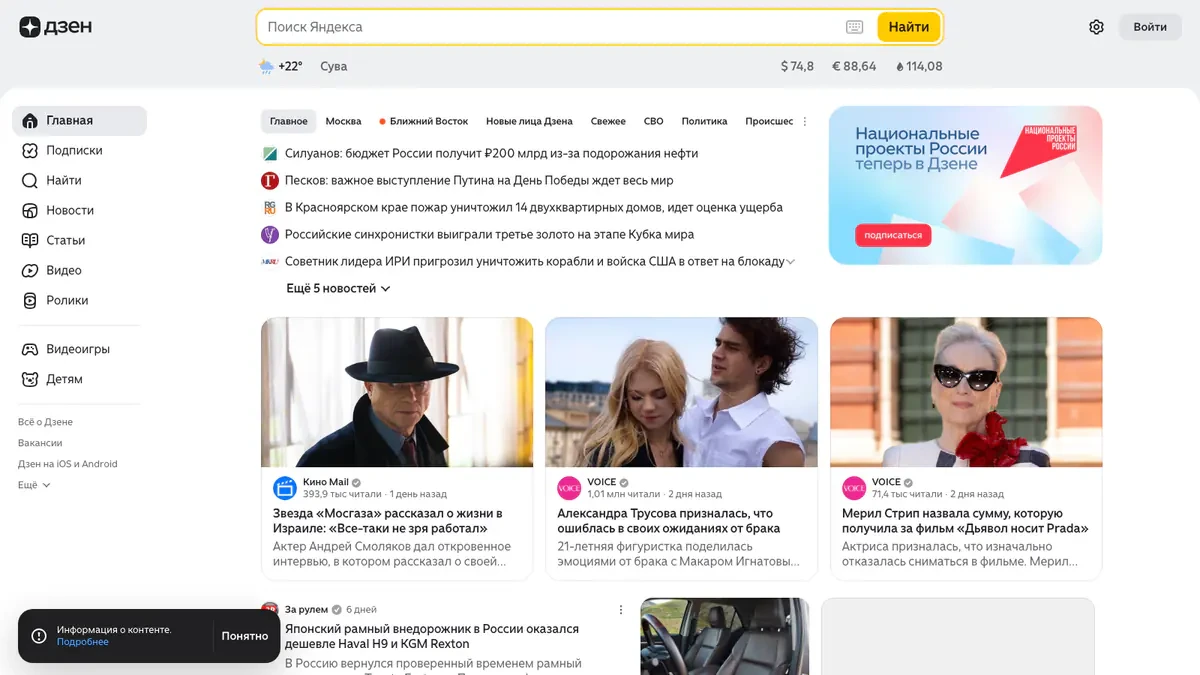This screenshot has height=675, width=1200.
Task: Dismiss notice with Понятно button
Action: [245, 636]
